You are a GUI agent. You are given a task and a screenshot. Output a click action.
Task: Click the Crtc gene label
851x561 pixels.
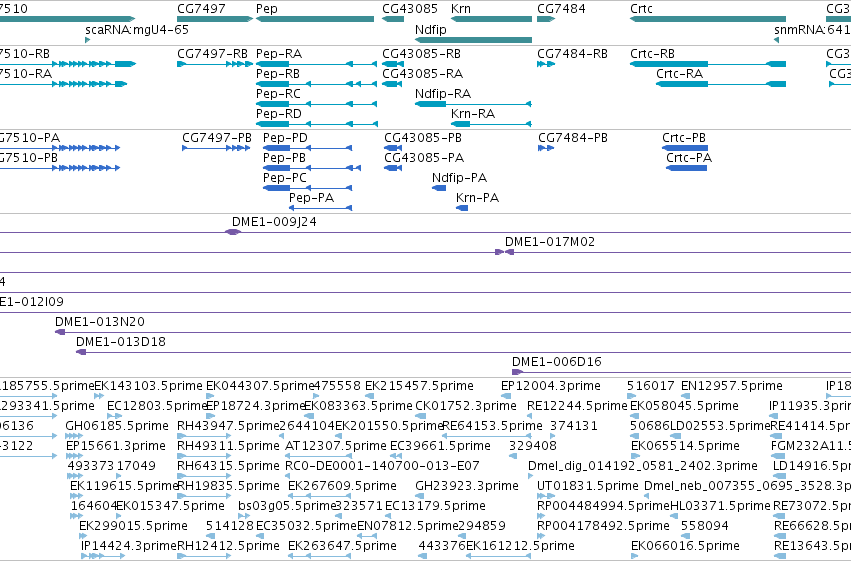point(641,9)
